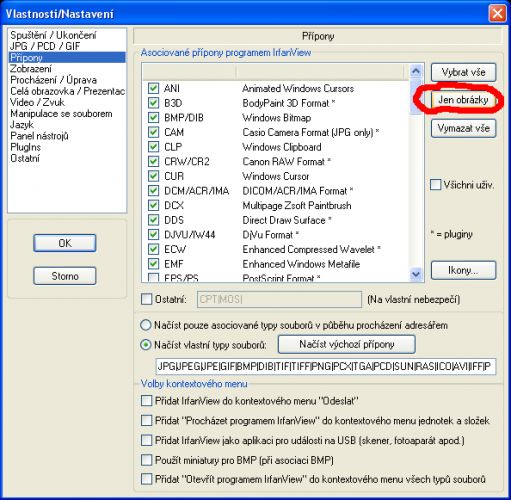Confirm settings with the OK button
Screen dimensions: 511x500
pyautogui.click(x=65, y=243)
